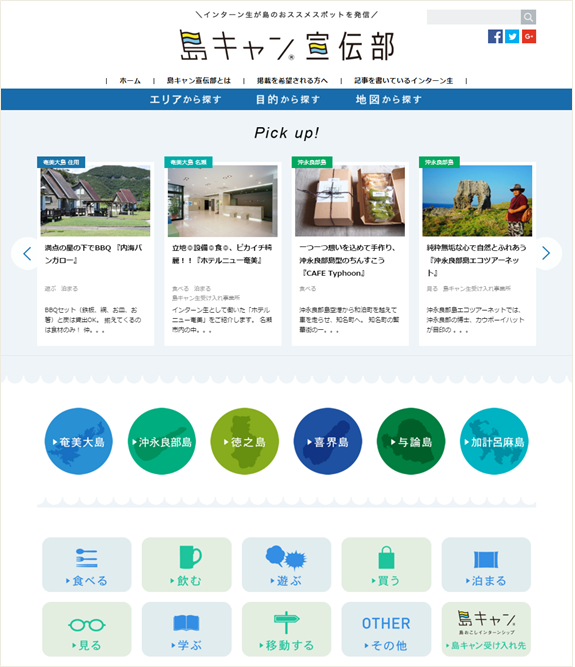Select the 奄美大島 island circle
Image resolution: width=575 pixels, height=667 pixels.
(x=79, y=442)
